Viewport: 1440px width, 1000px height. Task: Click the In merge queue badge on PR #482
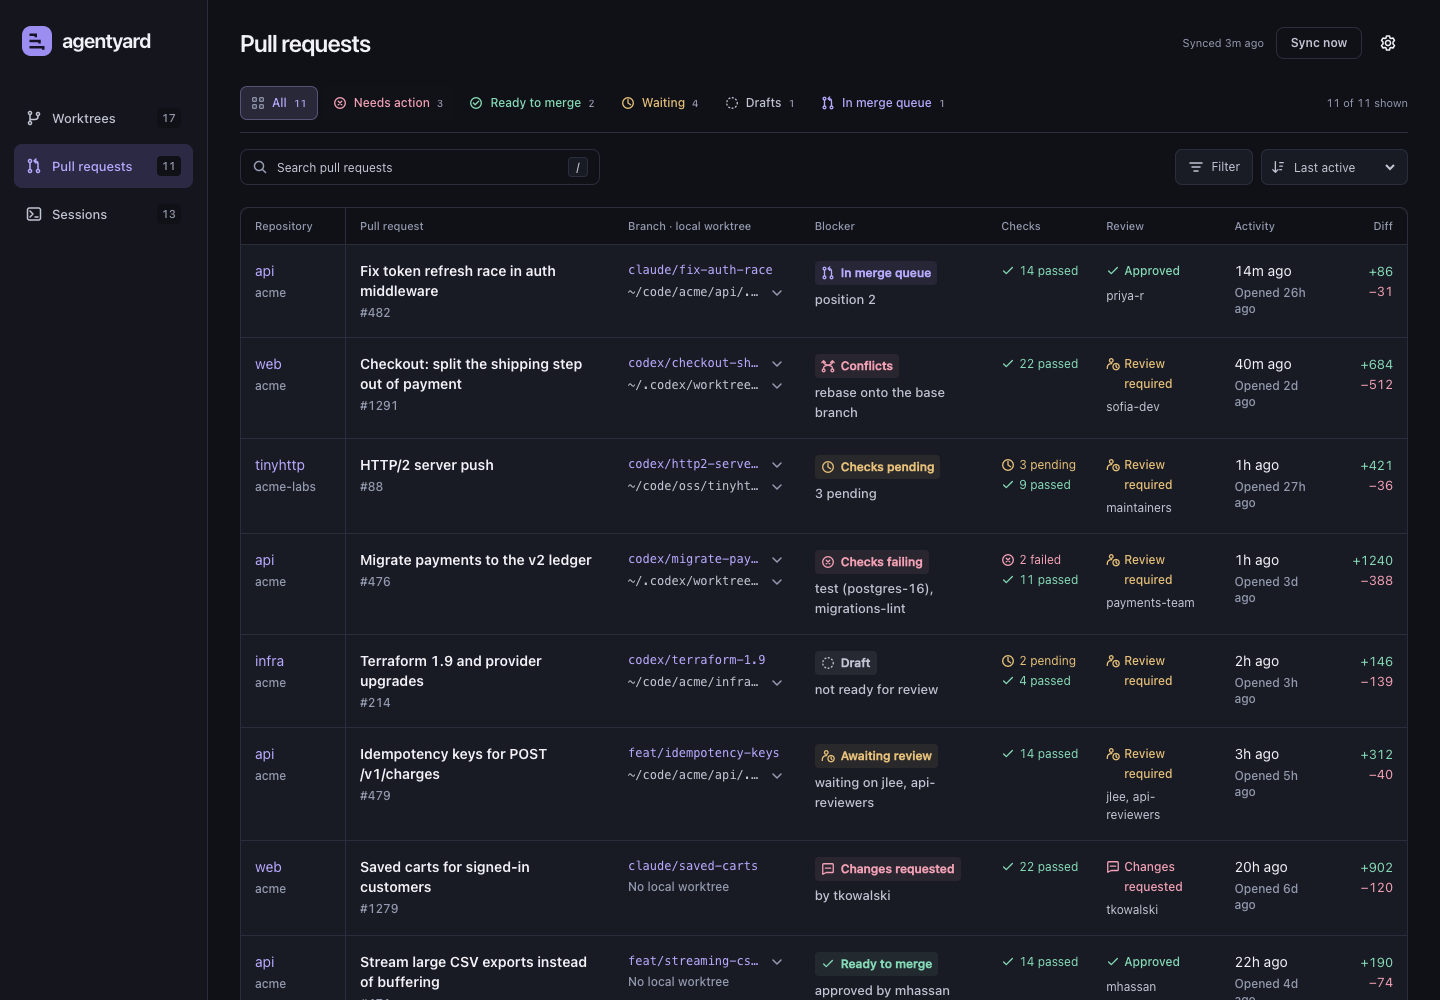(x=876, y=273)
